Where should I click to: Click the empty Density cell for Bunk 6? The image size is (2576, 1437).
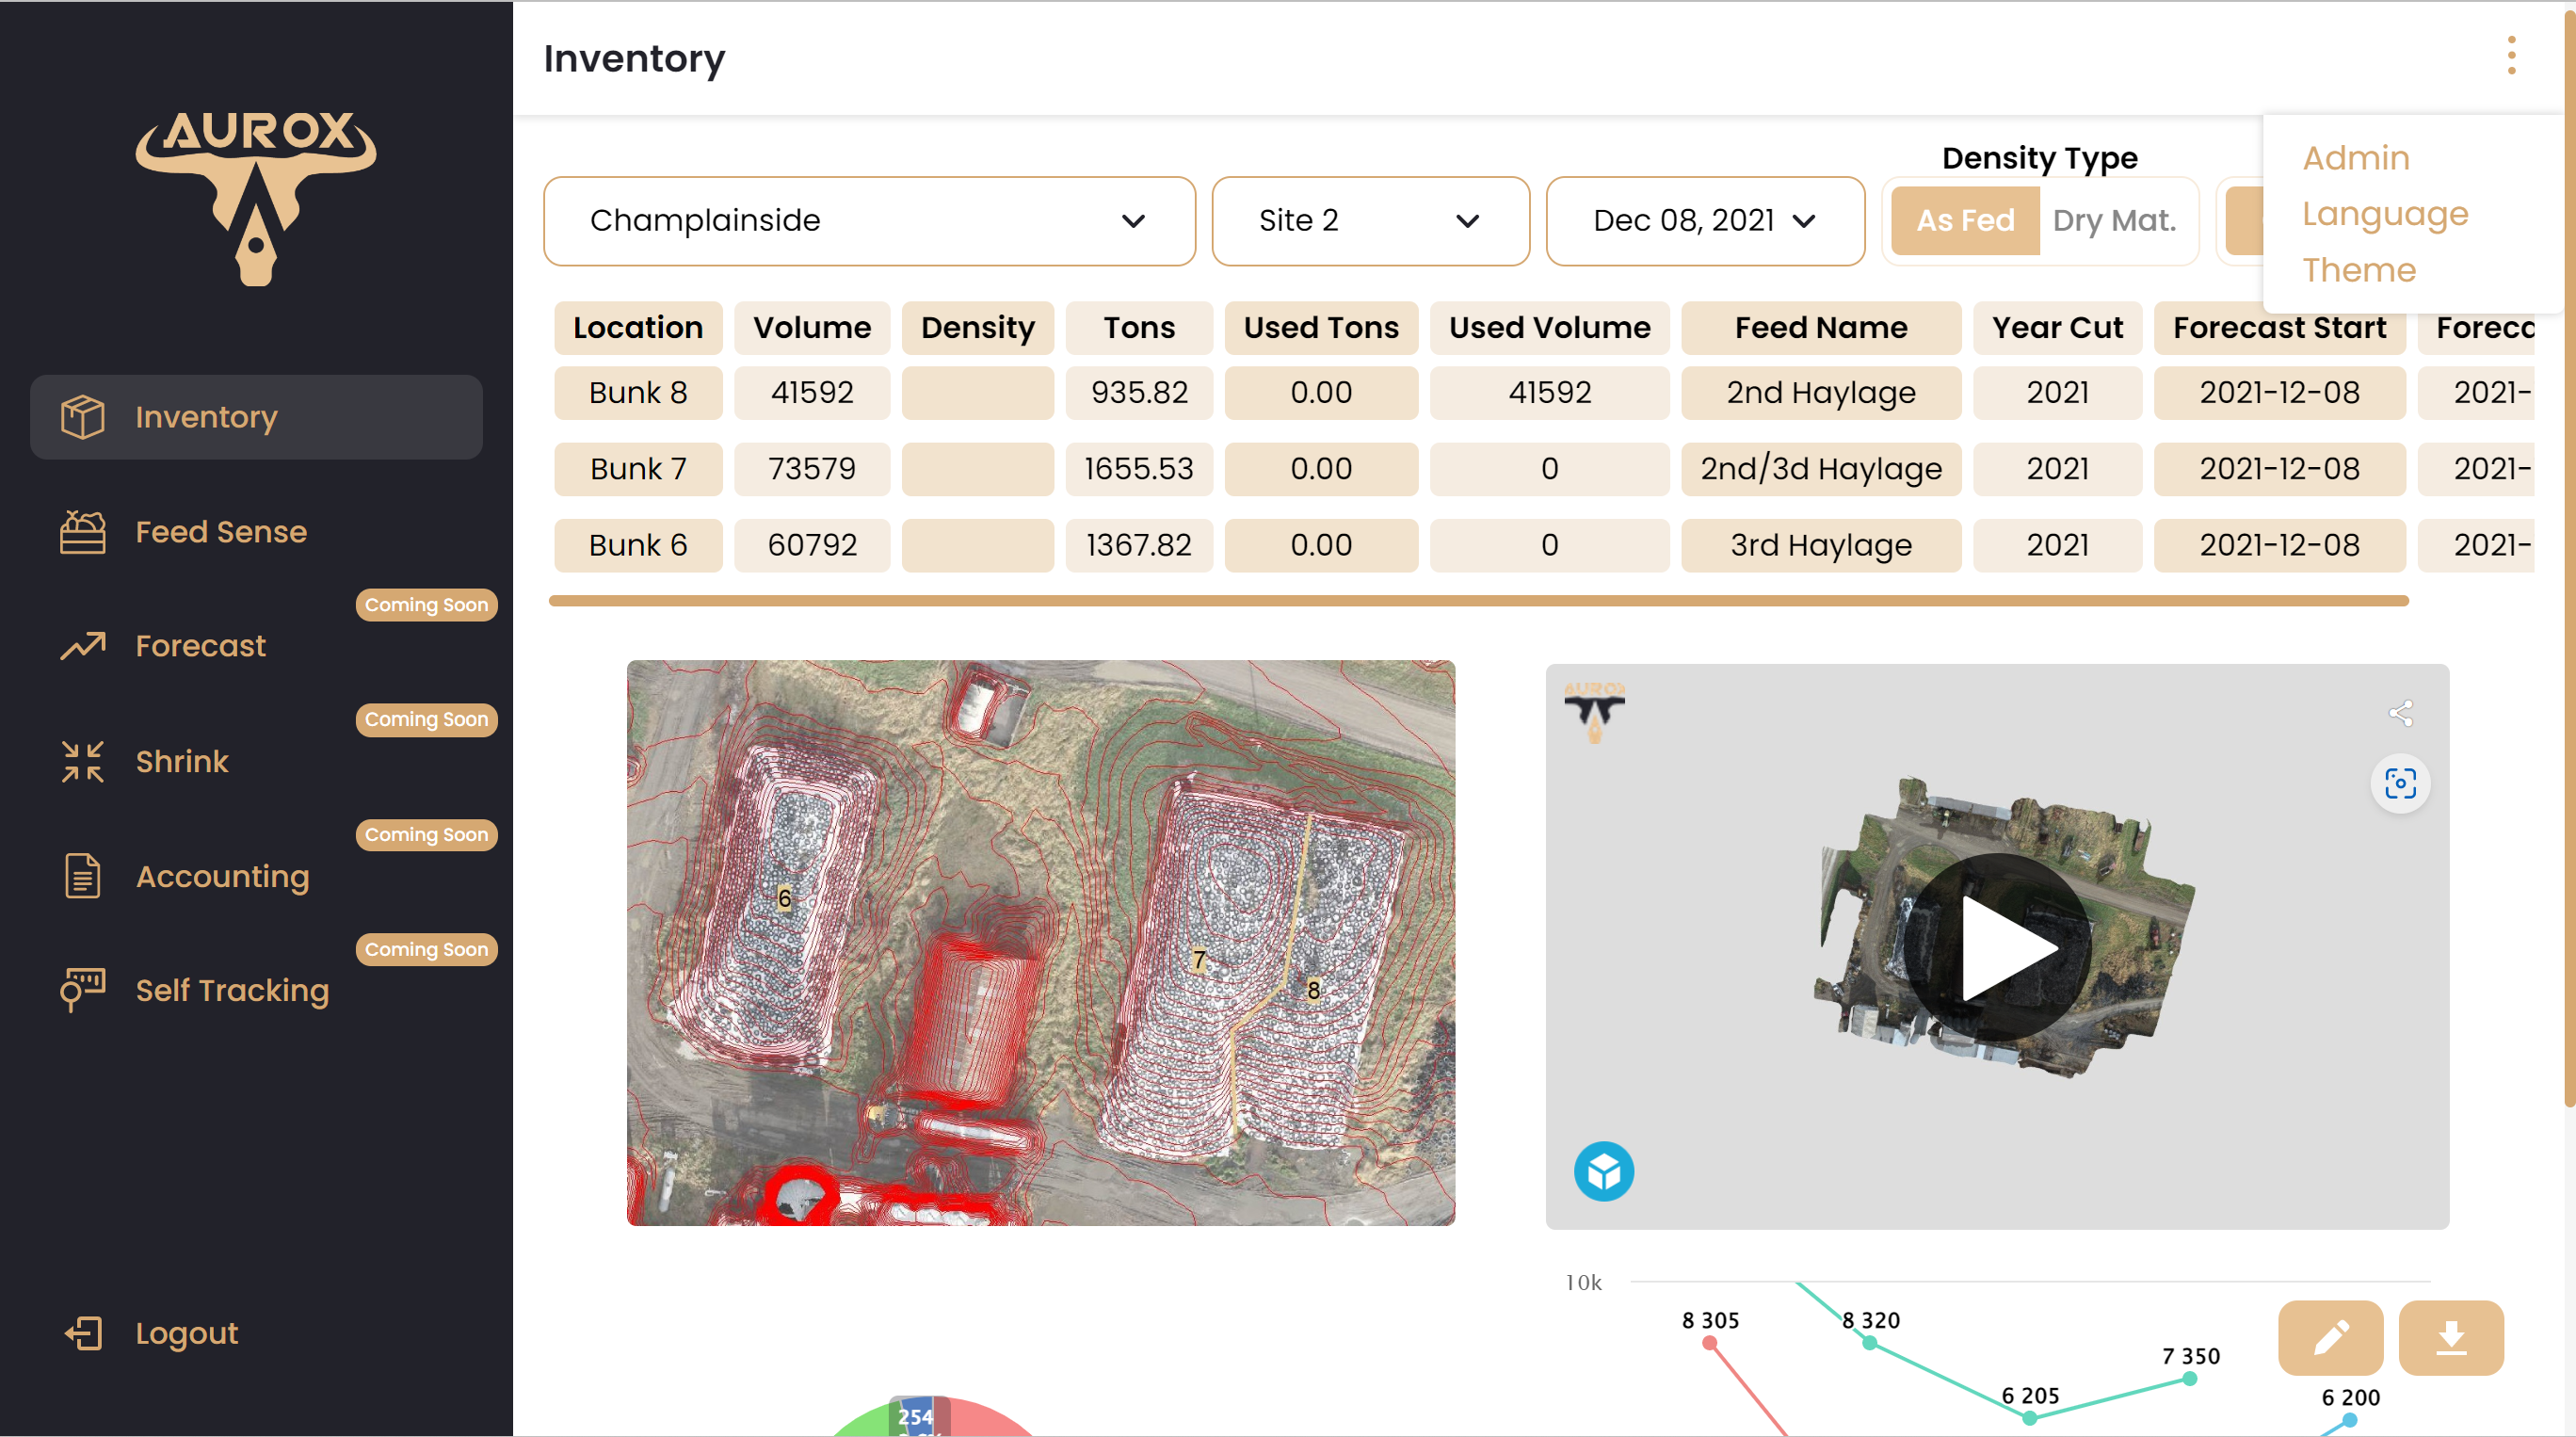point(977,545)
